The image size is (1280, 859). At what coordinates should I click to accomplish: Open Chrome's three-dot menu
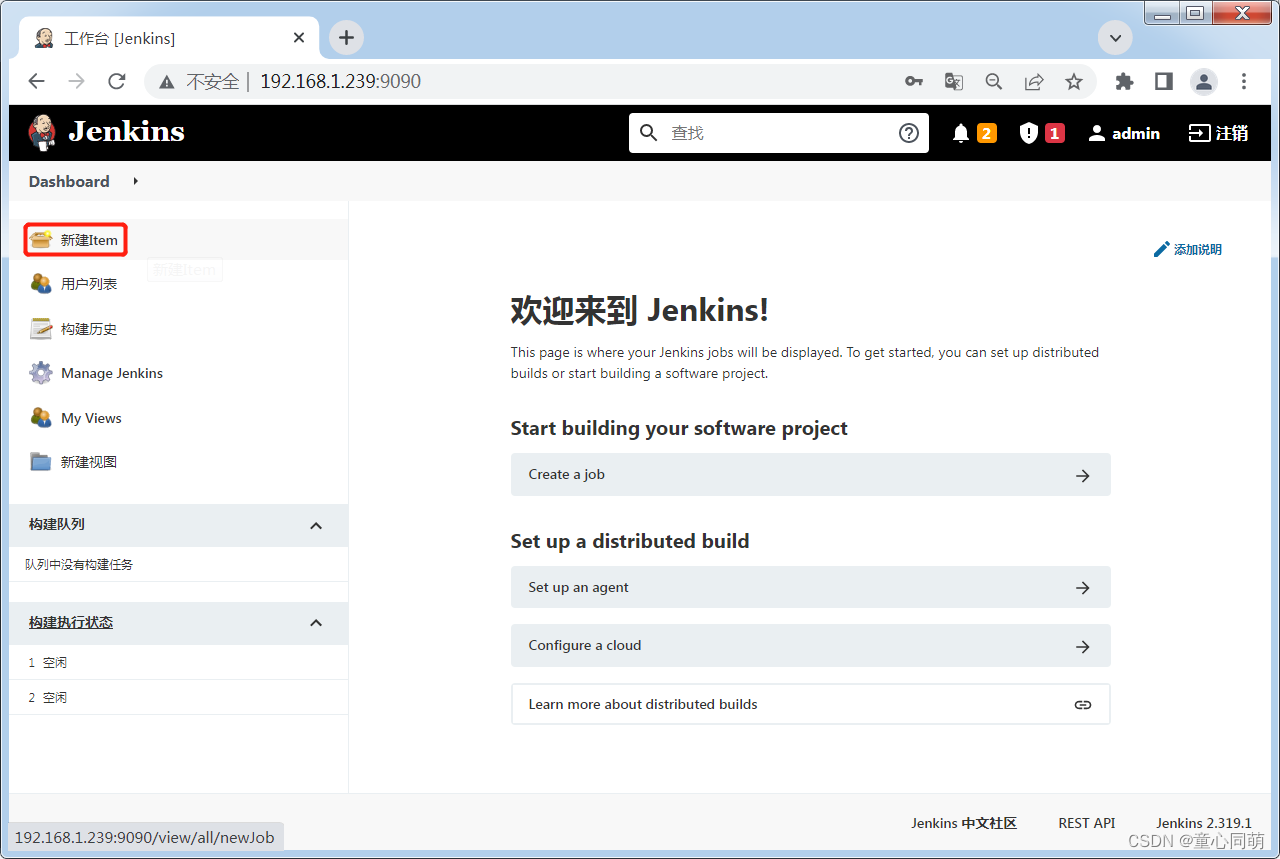[x=1243, y=81]
